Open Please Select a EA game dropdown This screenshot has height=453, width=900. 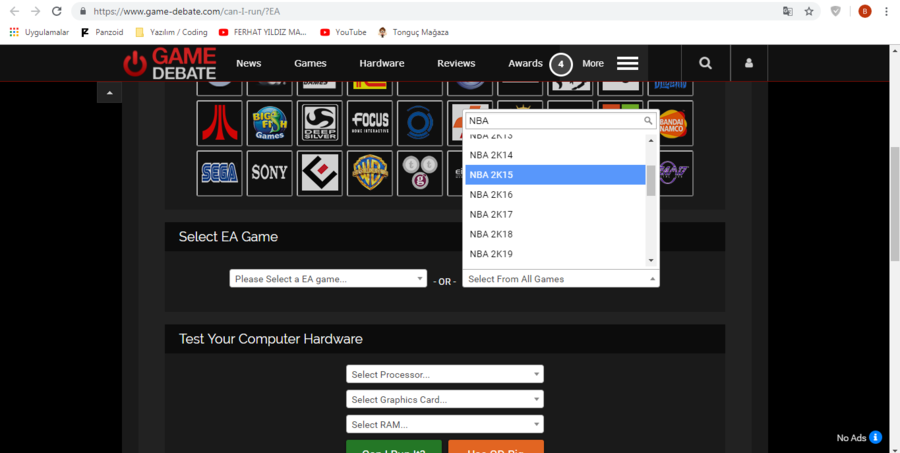[328, 278]
